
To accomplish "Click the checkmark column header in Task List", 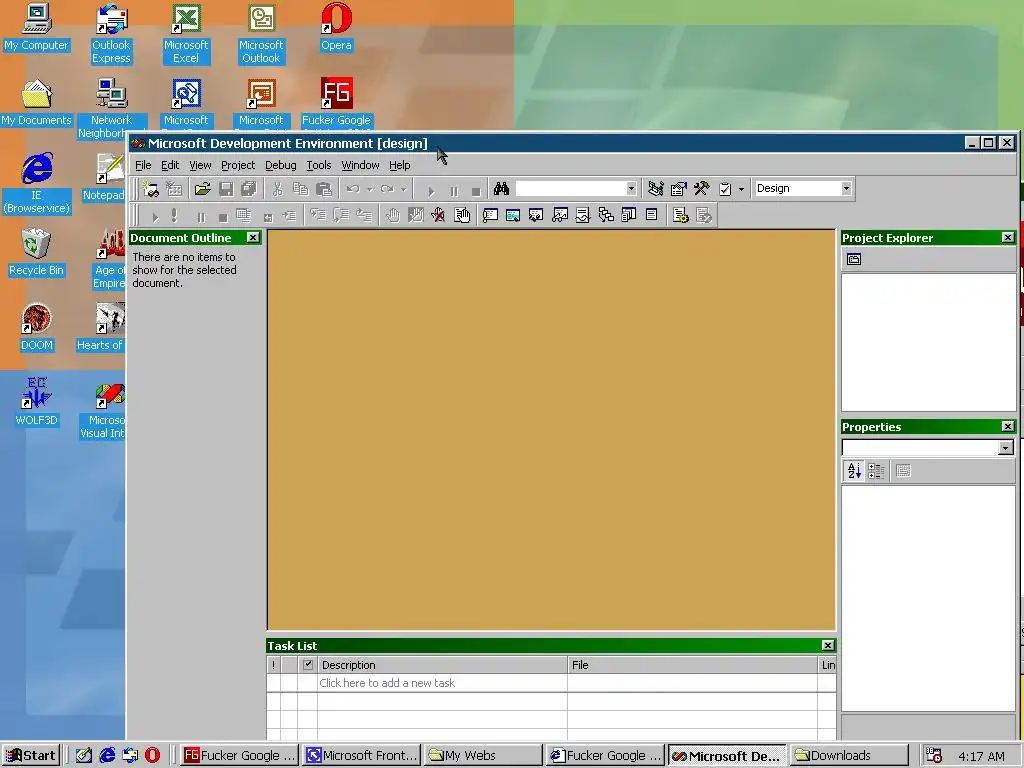I will (x=308, y=665).
